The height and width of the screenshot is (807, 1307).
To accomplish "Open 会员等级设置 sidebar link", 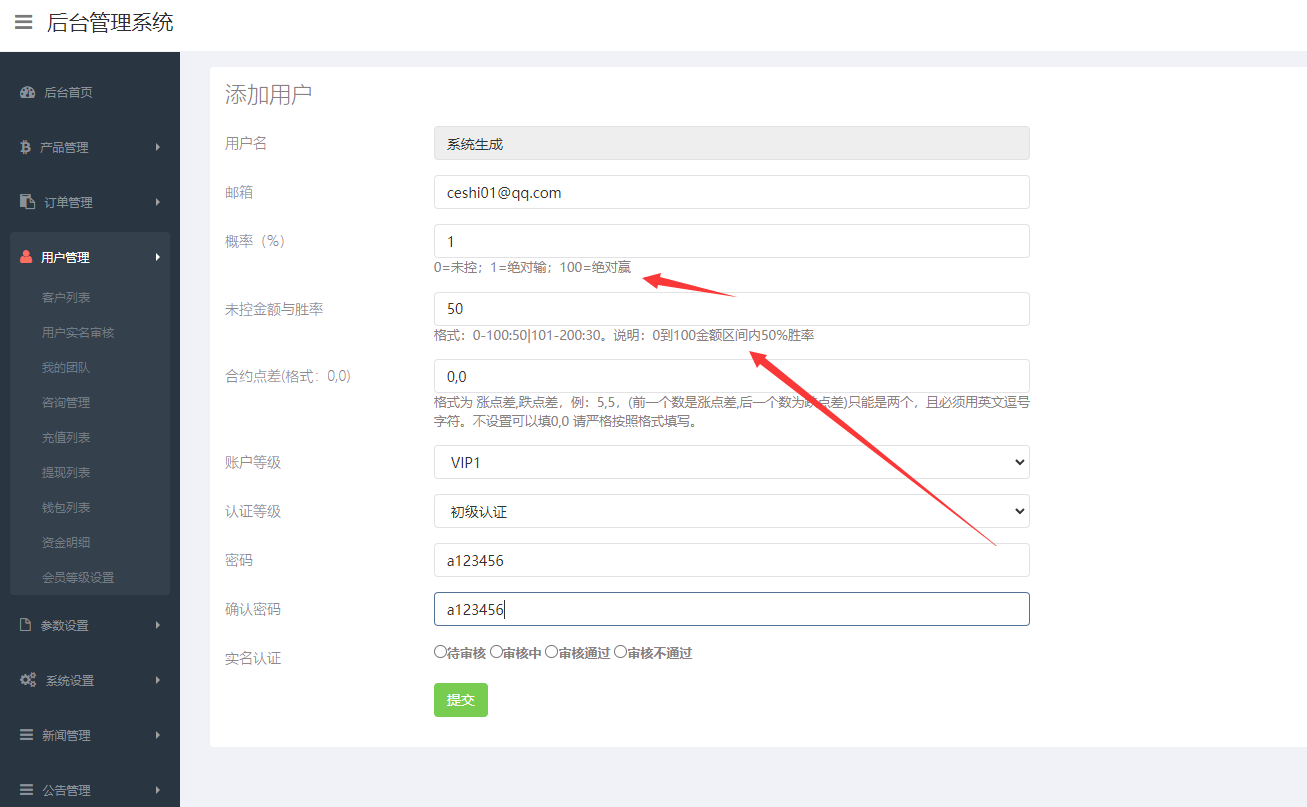I will coord(78,577).
